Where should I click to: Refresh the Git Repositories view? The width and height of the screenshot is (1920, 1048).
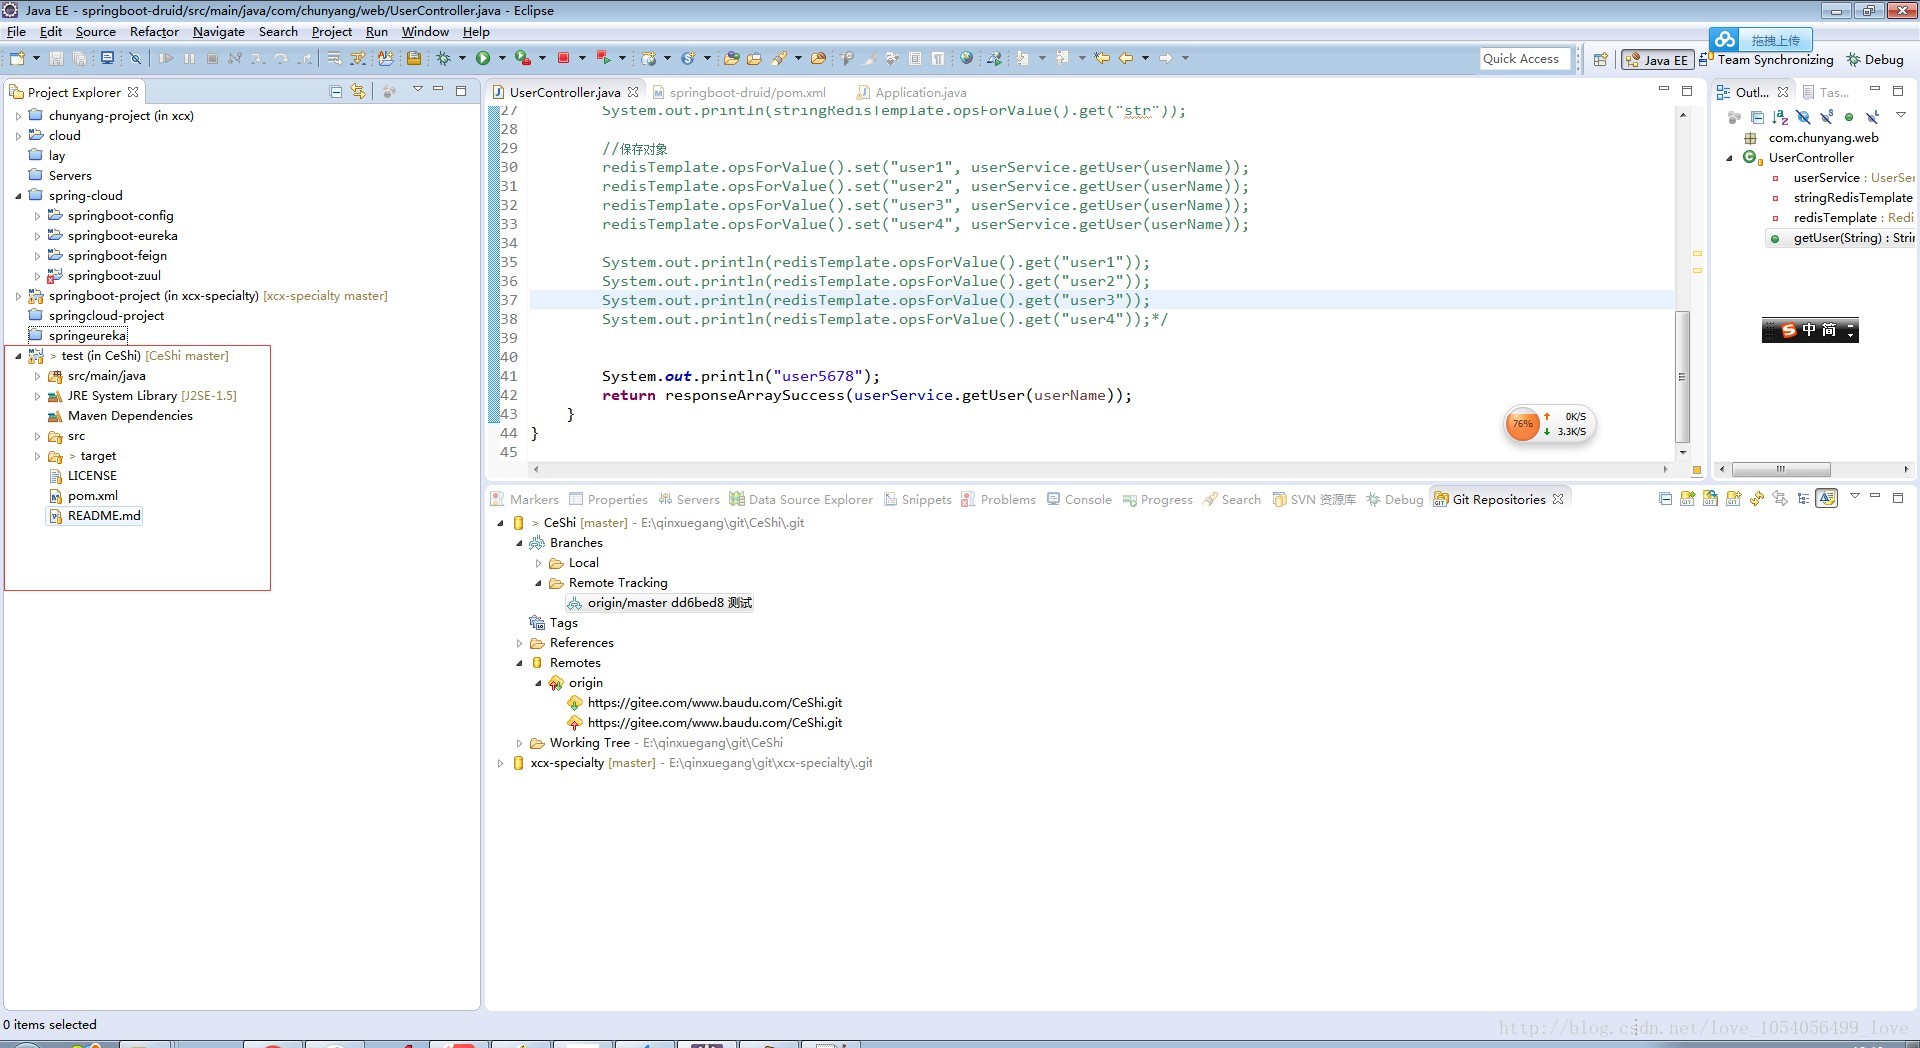click(1757, 498)
